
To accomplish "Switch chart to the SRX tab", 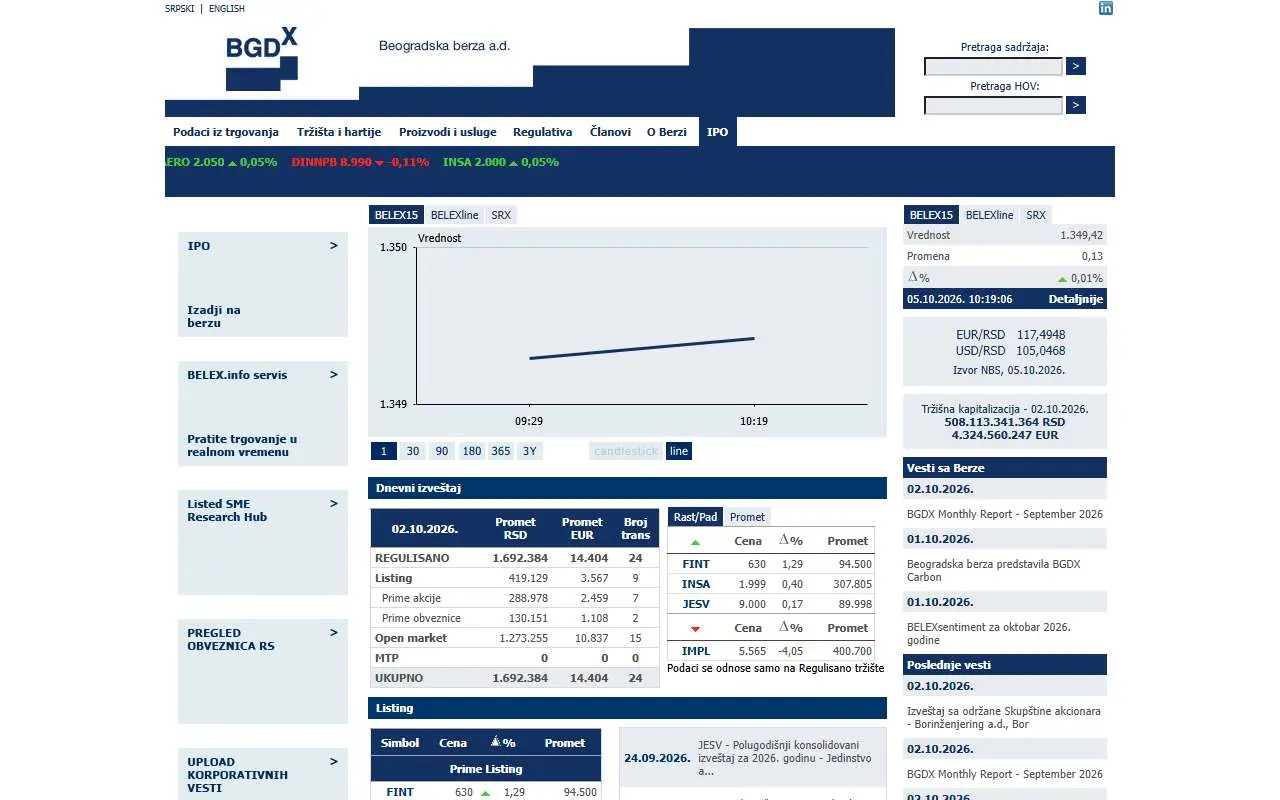I will (x=501, y=215).
